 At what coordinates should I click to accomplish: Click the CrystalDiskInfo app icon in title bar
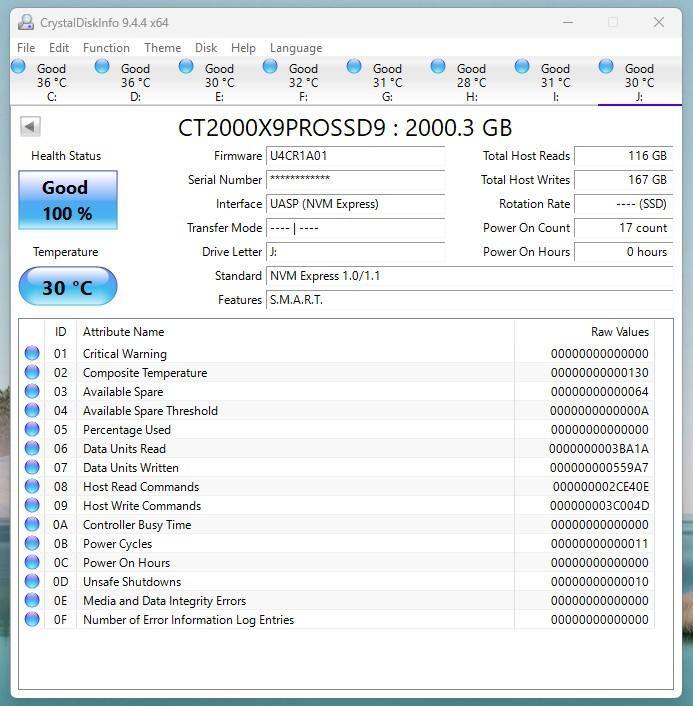tap(25, 22)
